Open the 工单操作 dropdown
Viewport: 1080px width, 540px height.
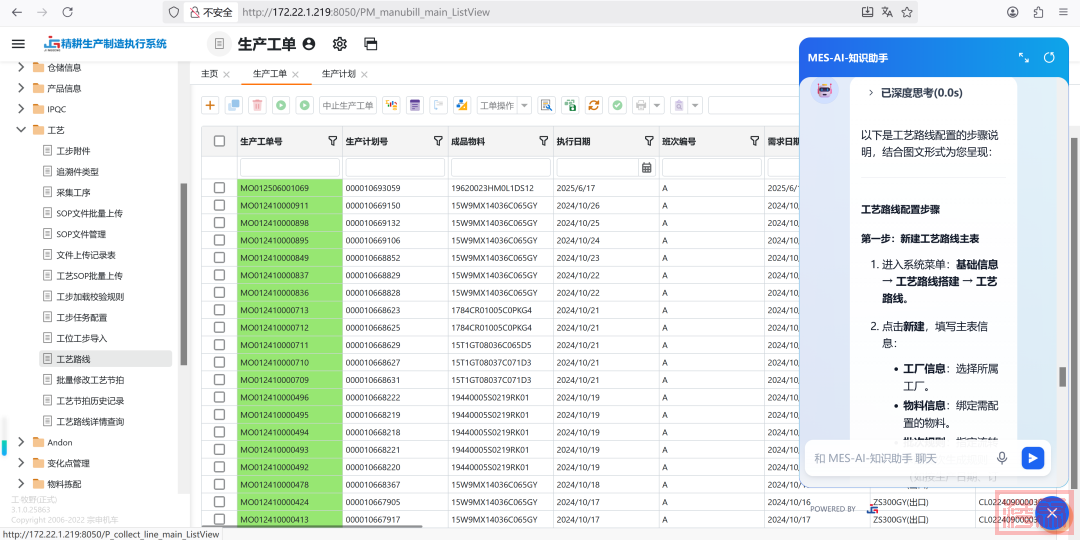click(504, 105)
